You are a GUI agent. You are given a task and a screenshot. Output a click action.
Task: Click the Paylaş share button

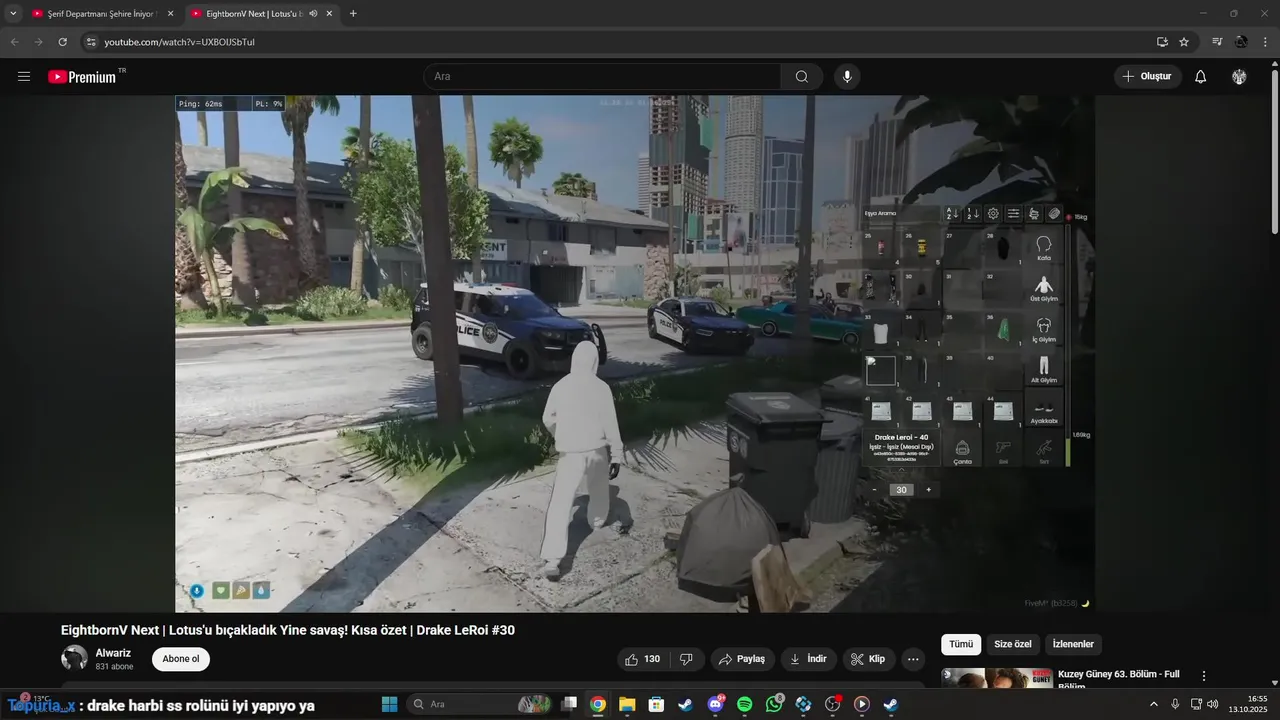pos(743,659)
